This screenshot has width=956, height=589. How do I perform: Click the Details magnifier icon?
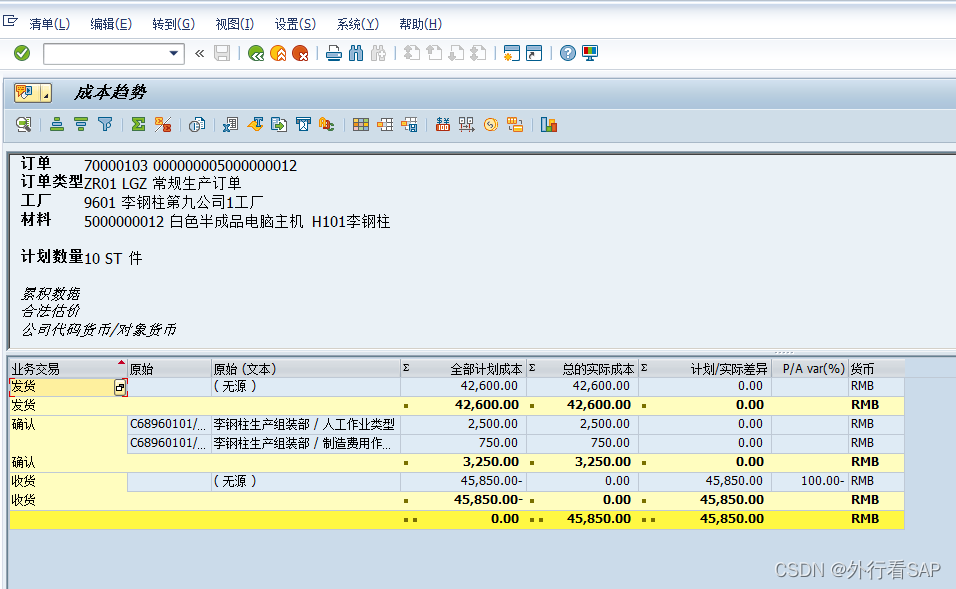coord(22,125)
